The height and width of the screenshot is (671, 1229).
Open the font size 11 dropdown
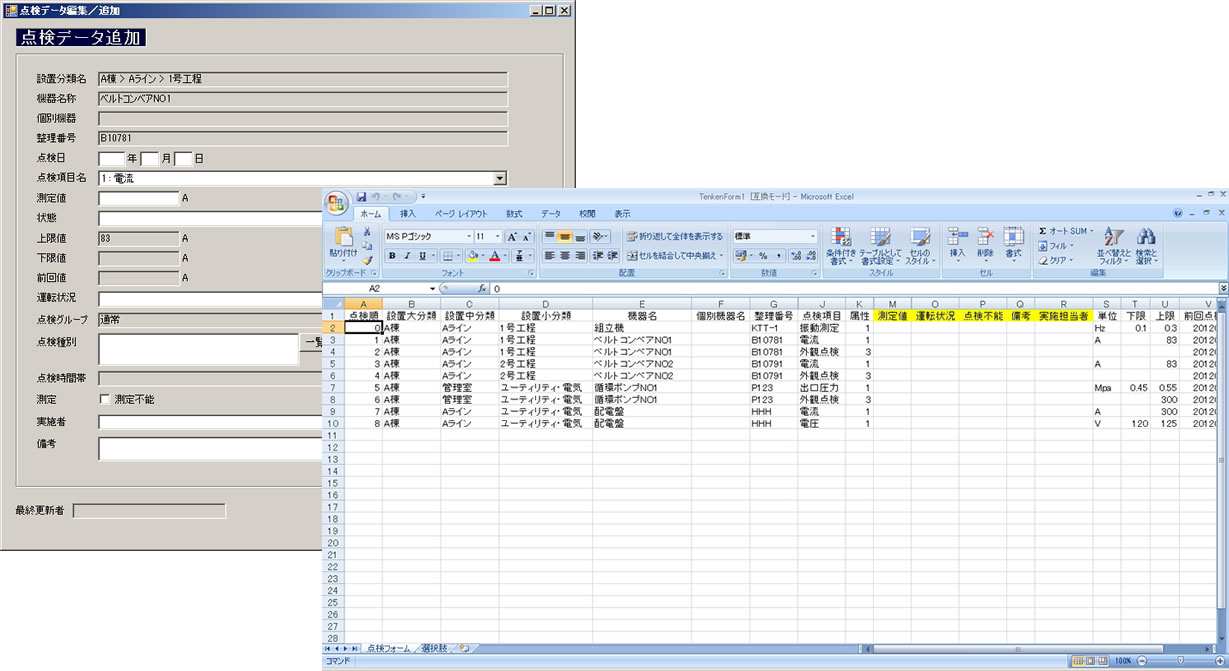click(x=496, y=237)
